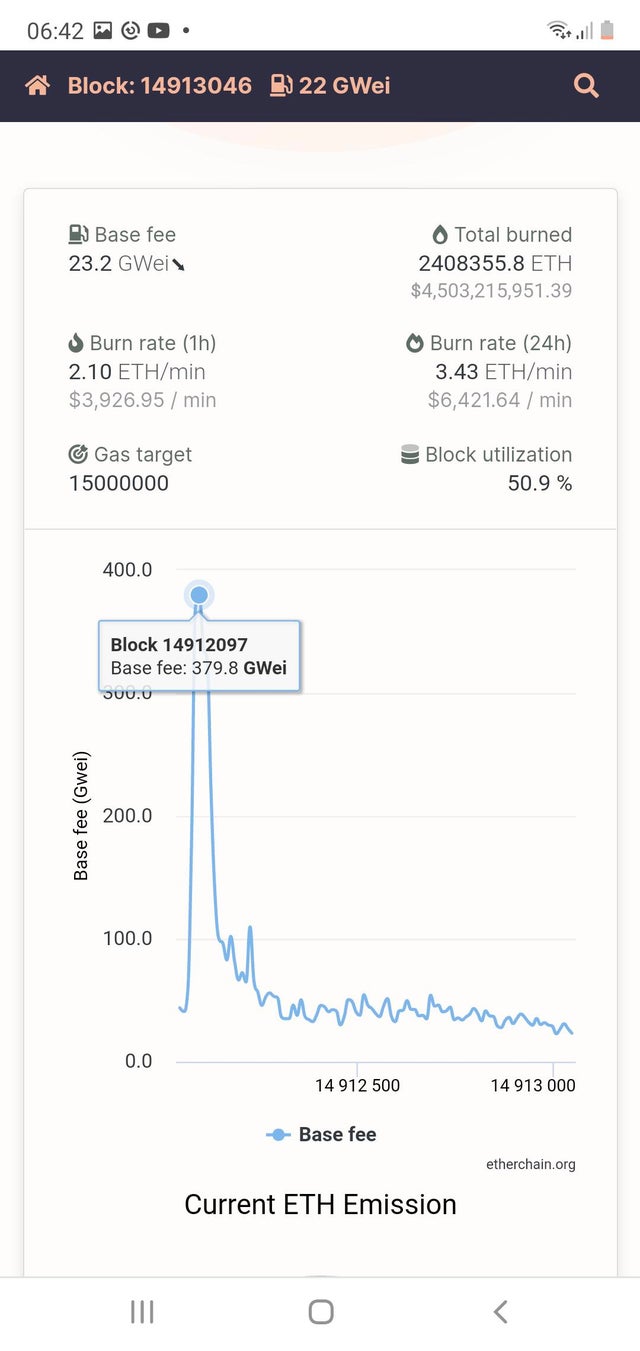Screen dimensions: 640x1351
Task: Tap the Block 14912097 tooltip
Action: (199, 656)
